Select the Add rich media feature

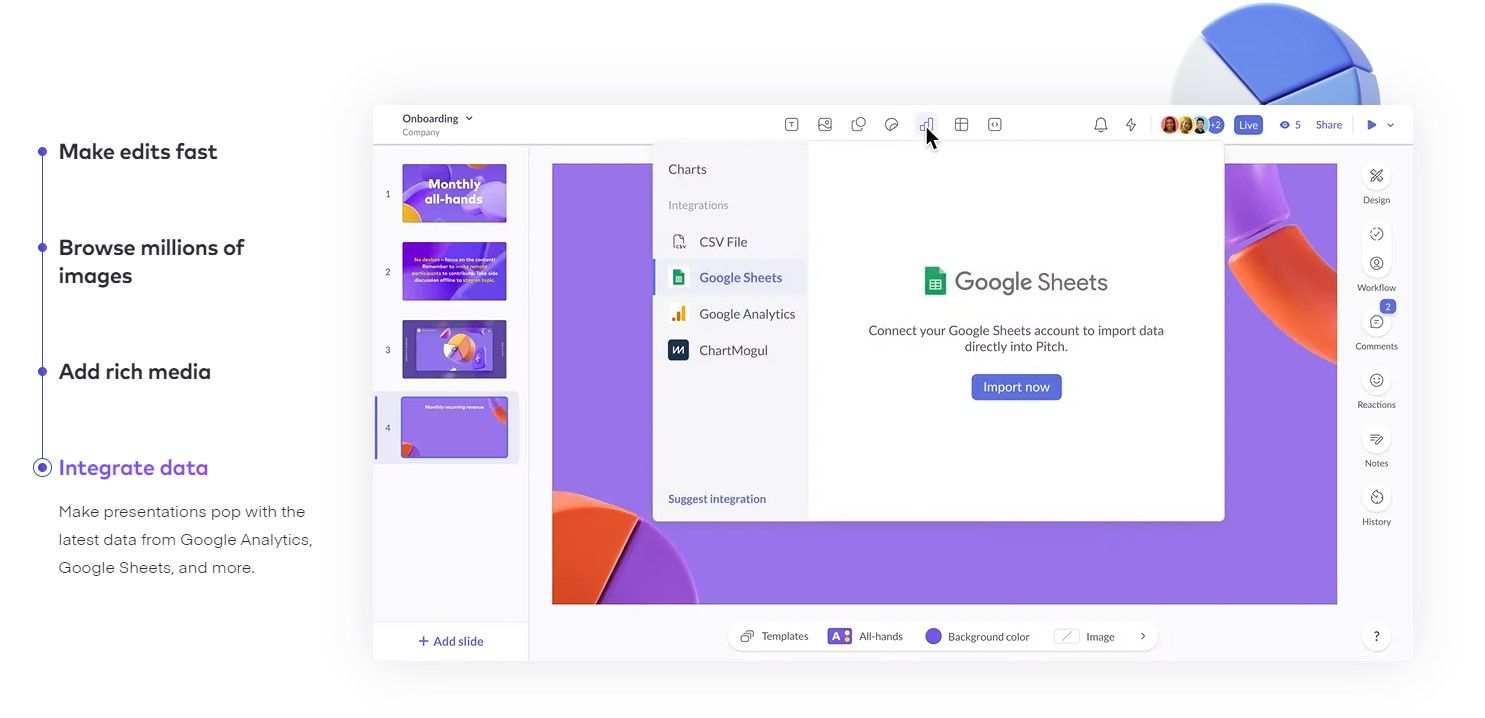pos(135,372)
